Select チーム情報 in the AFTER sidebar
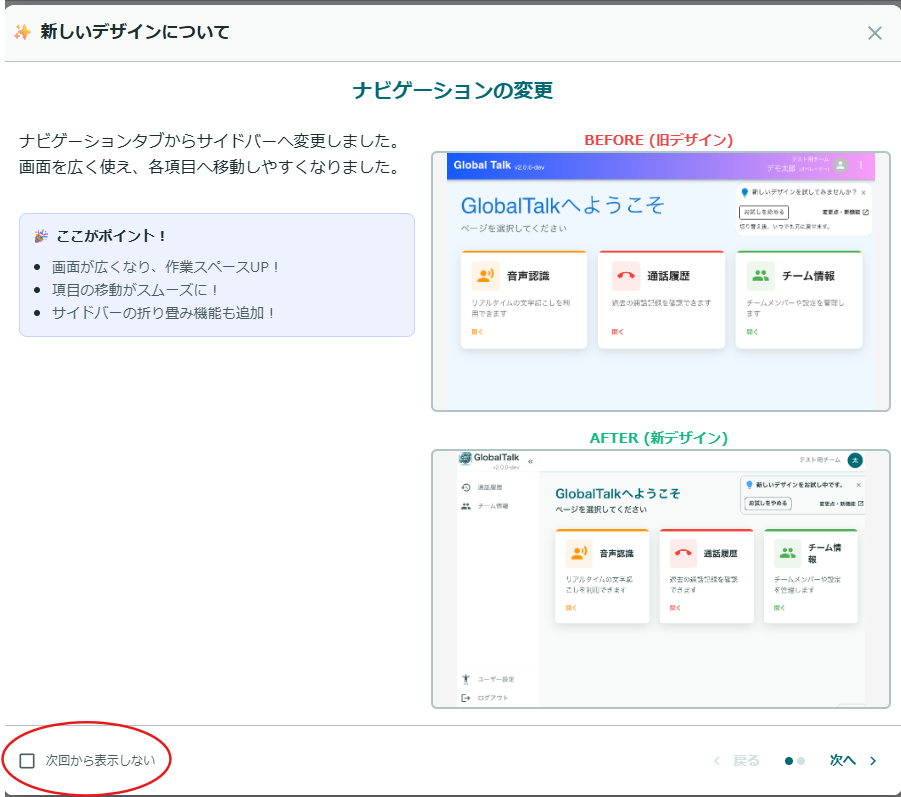Screen dimensions: 901x797 [492, 506]
